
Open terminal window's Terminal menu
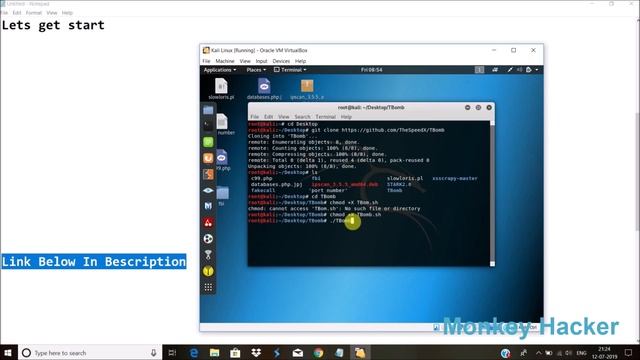tap(325, 117)
